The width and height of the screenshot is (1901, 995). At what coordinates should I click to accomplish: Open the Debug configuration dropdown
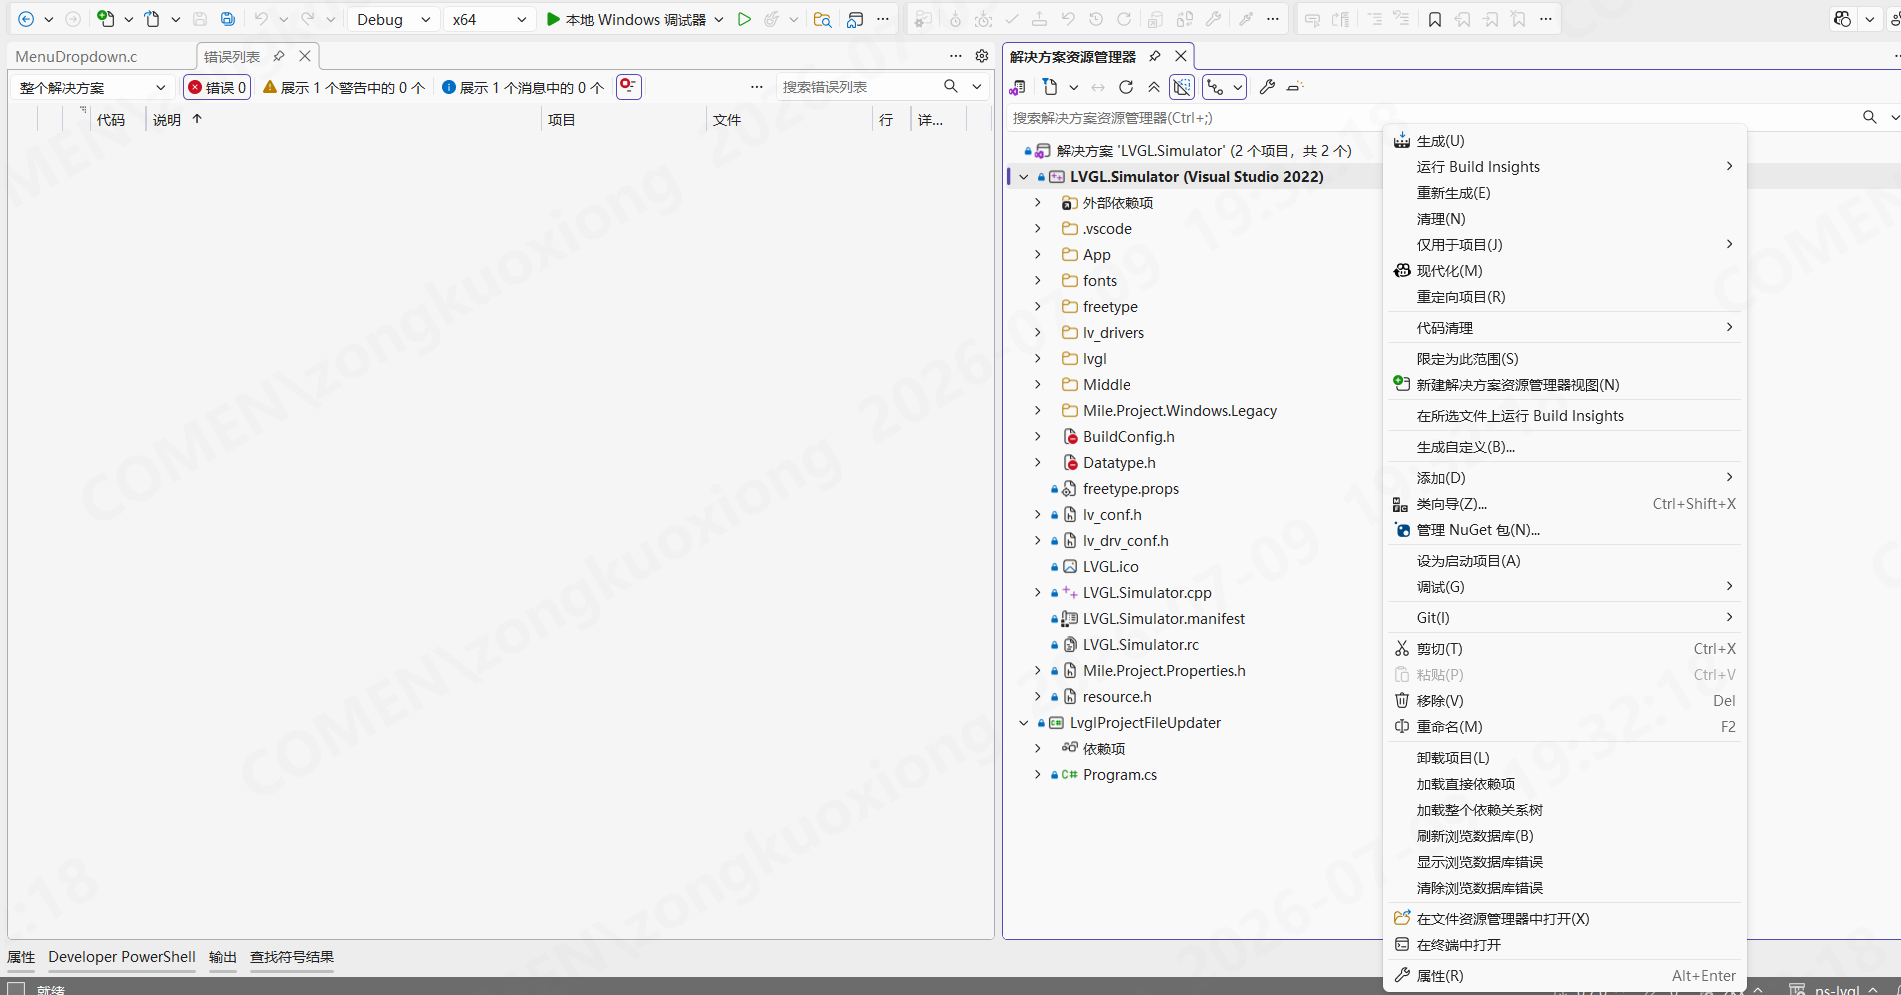click(x=393, y=19)
